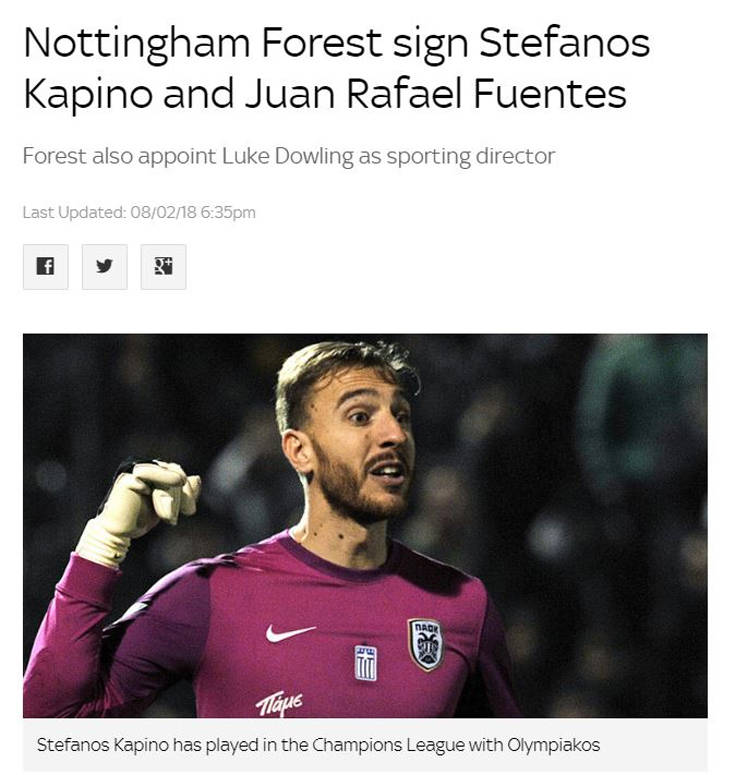Viewport: 735px width, 775px height.
Task: Click the Πάμε sponsor logo on the shirt
Action: tap(279, 703)
